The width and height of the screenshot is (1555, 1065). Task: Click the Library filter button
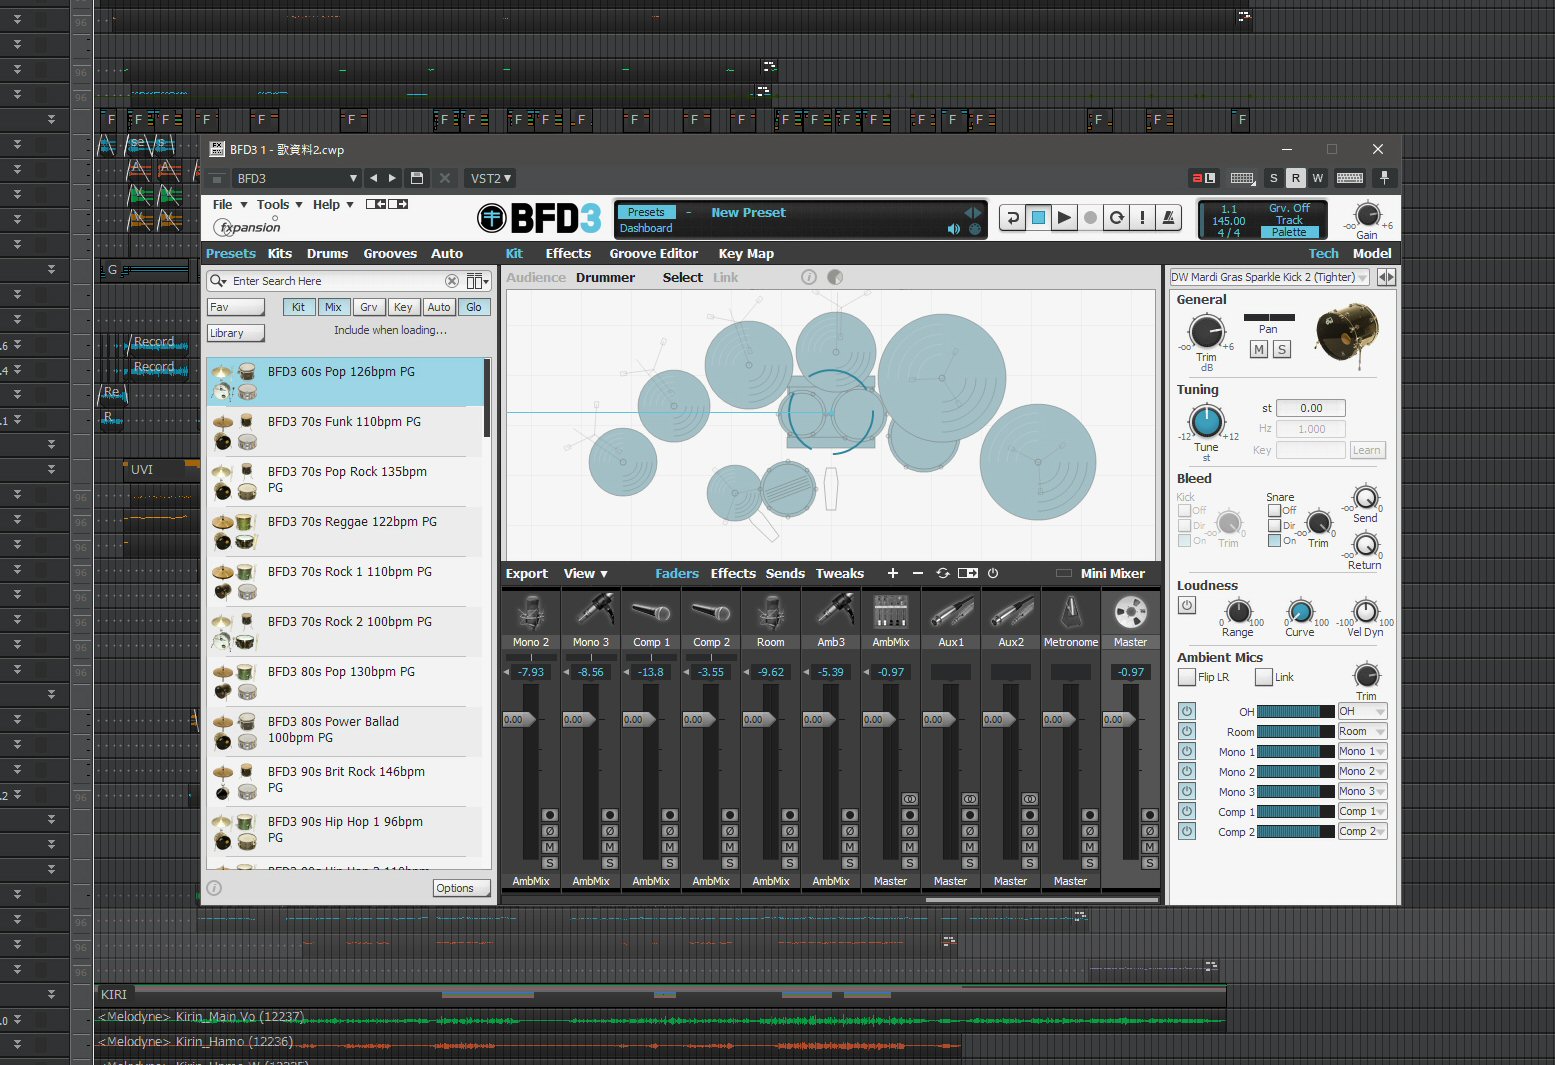pos(236,333)
